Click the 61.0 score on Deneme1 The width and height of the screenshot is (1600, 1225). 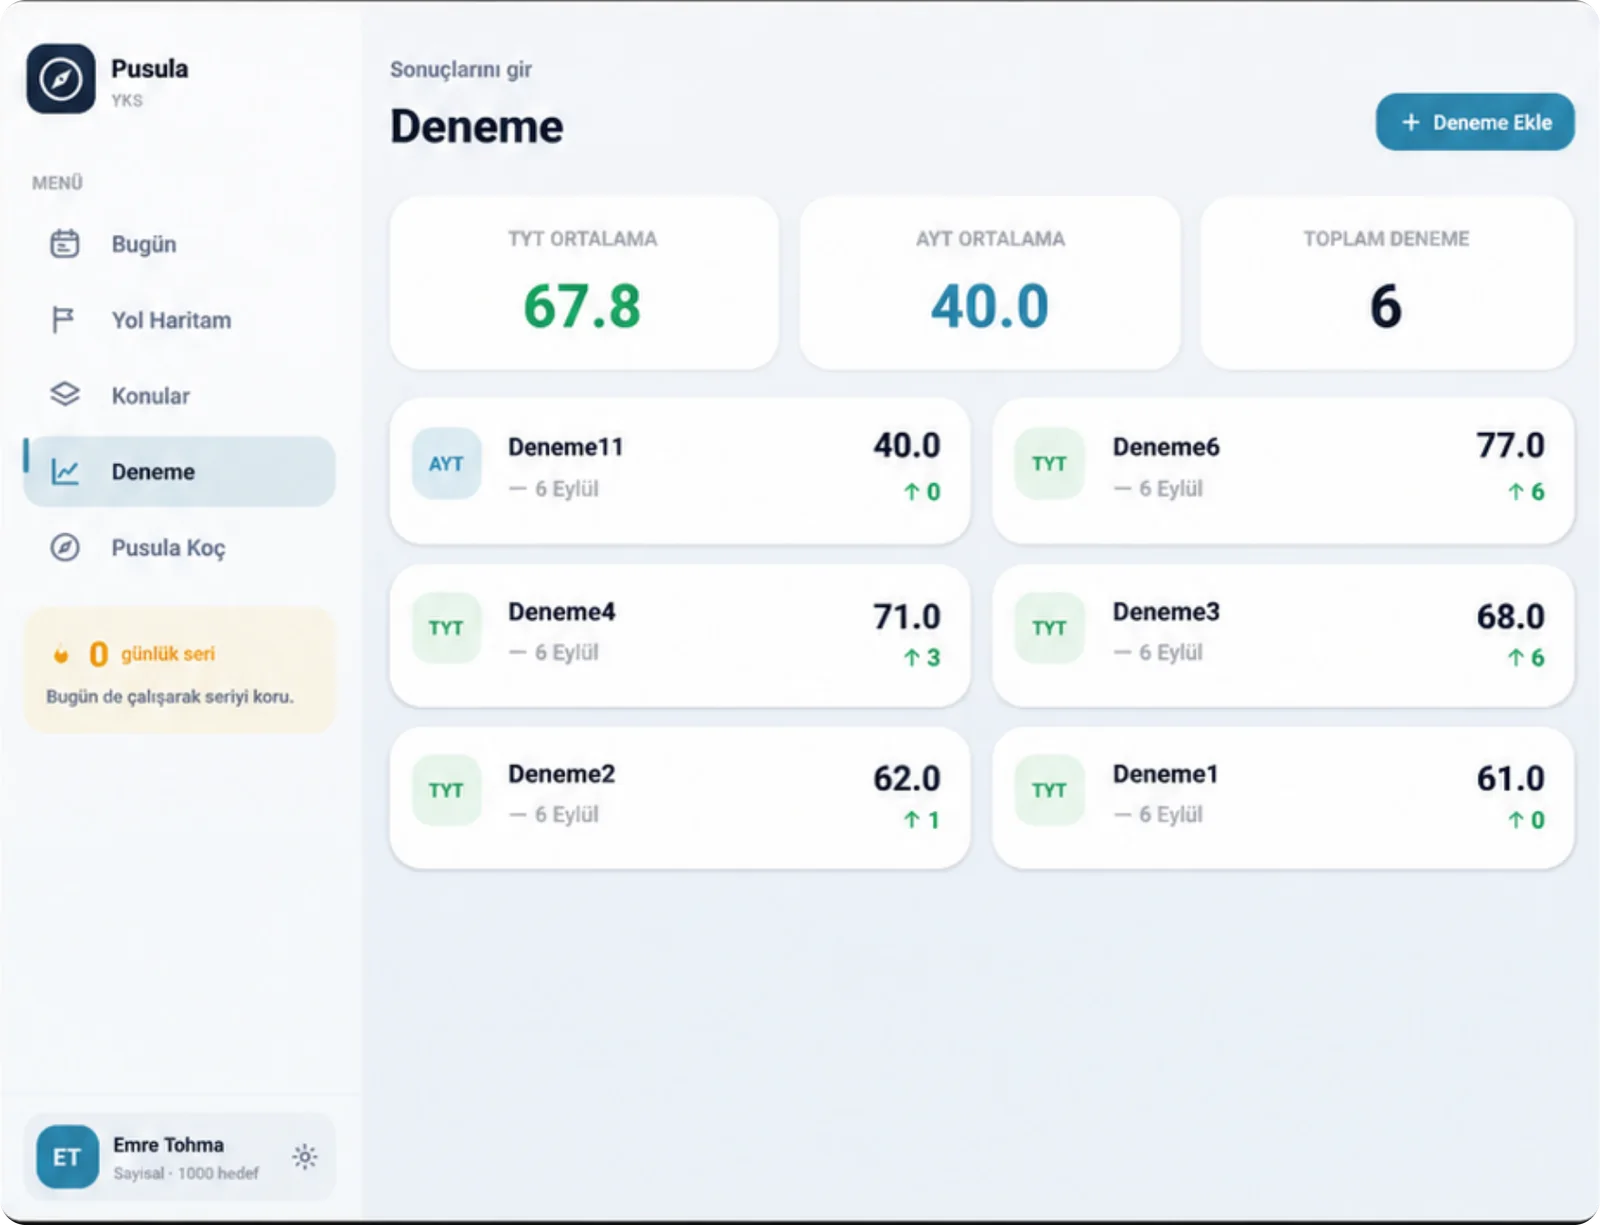(x=1510, y=778)
